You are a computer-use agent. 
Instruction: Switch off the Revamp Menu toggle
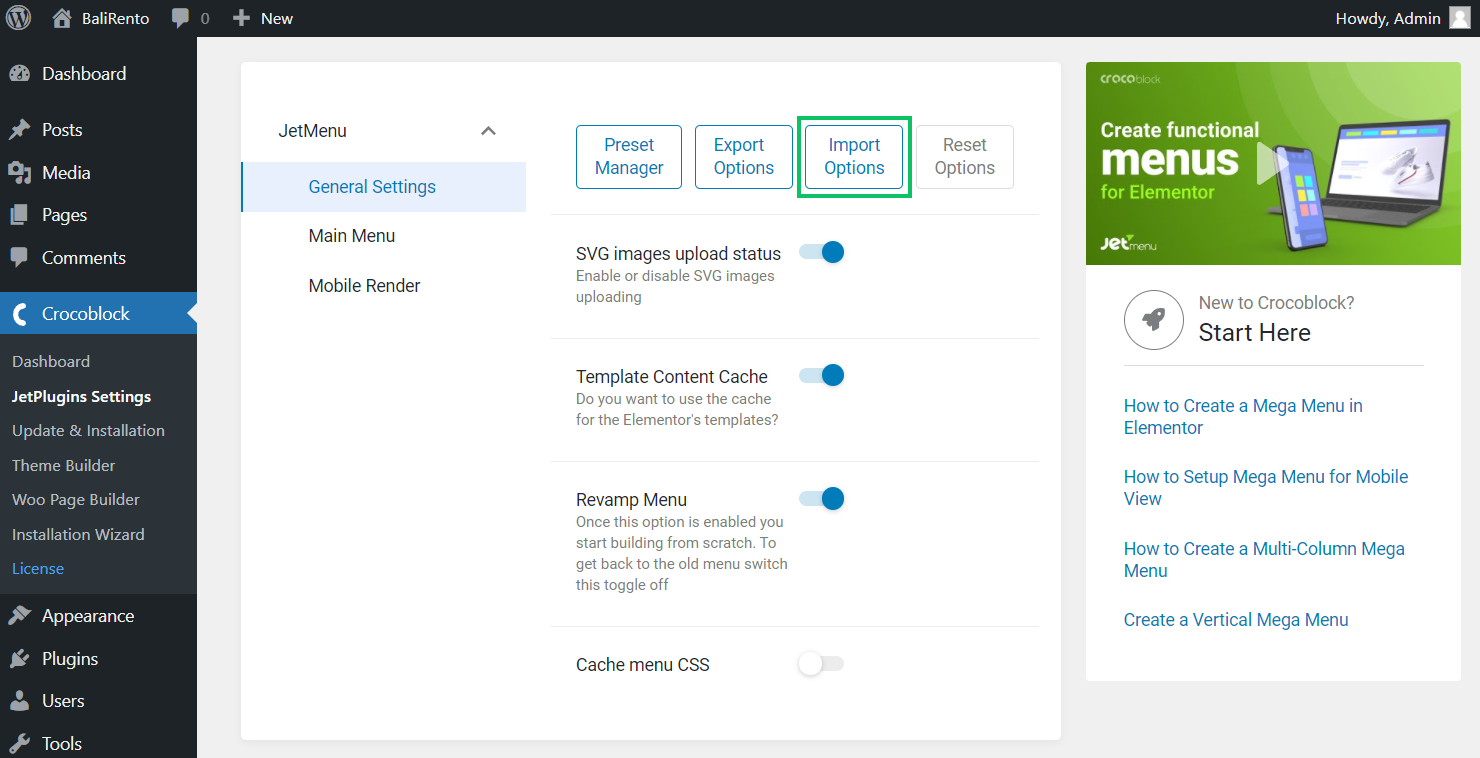[x=822, y=499]
